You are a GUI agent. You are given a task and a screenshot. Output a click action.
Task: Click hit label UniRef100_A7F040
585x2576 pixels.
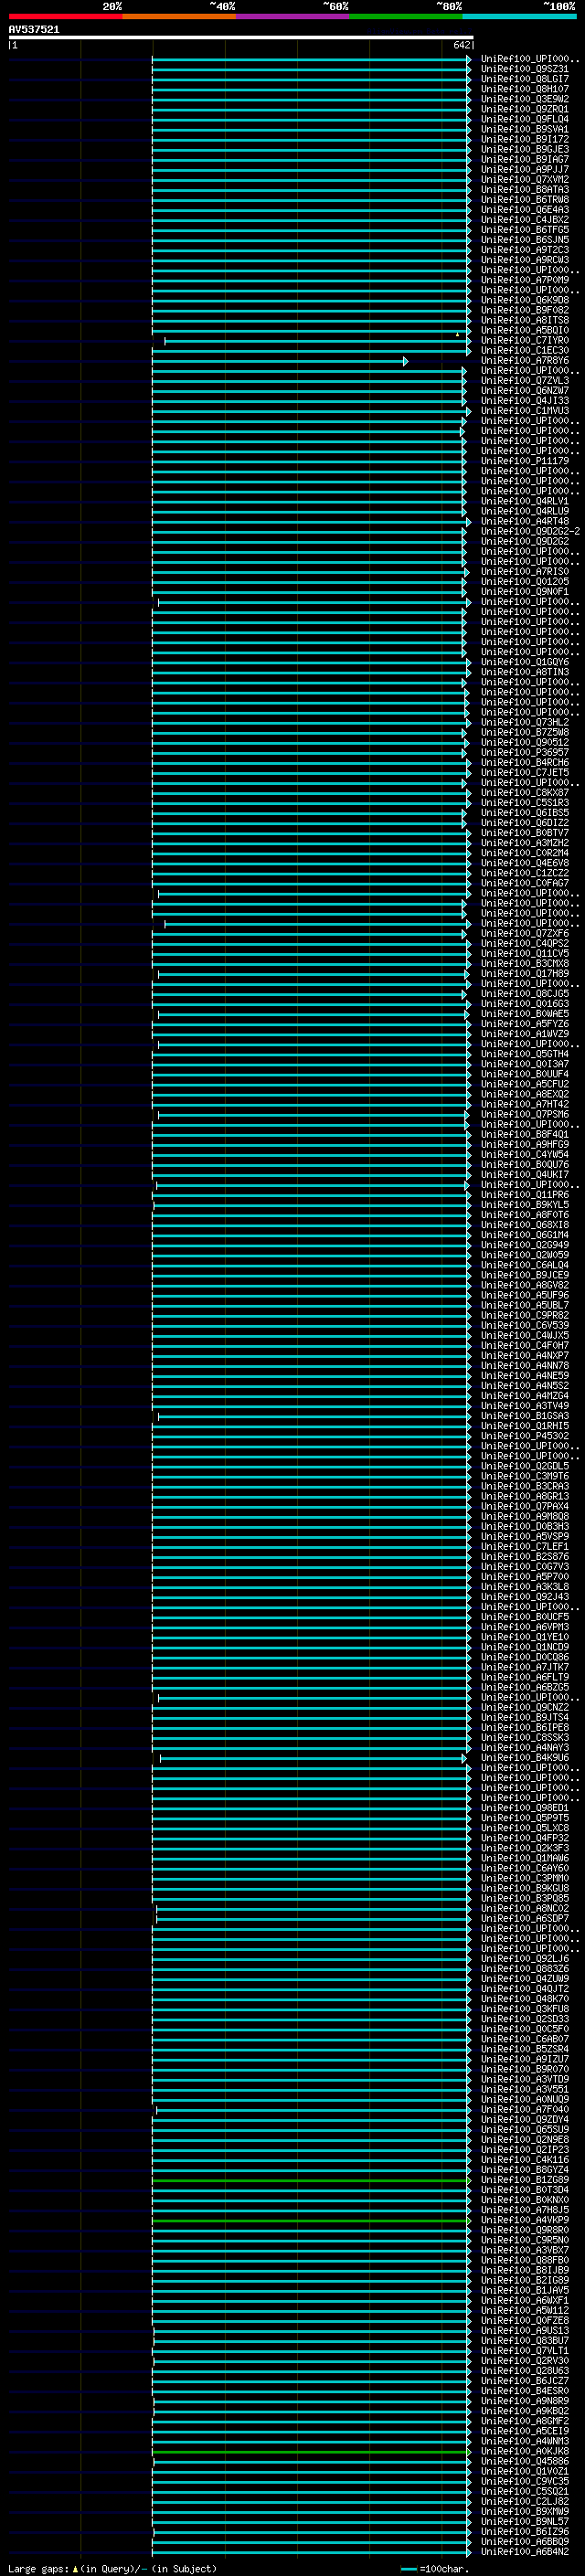click(x=524, y=2109)
